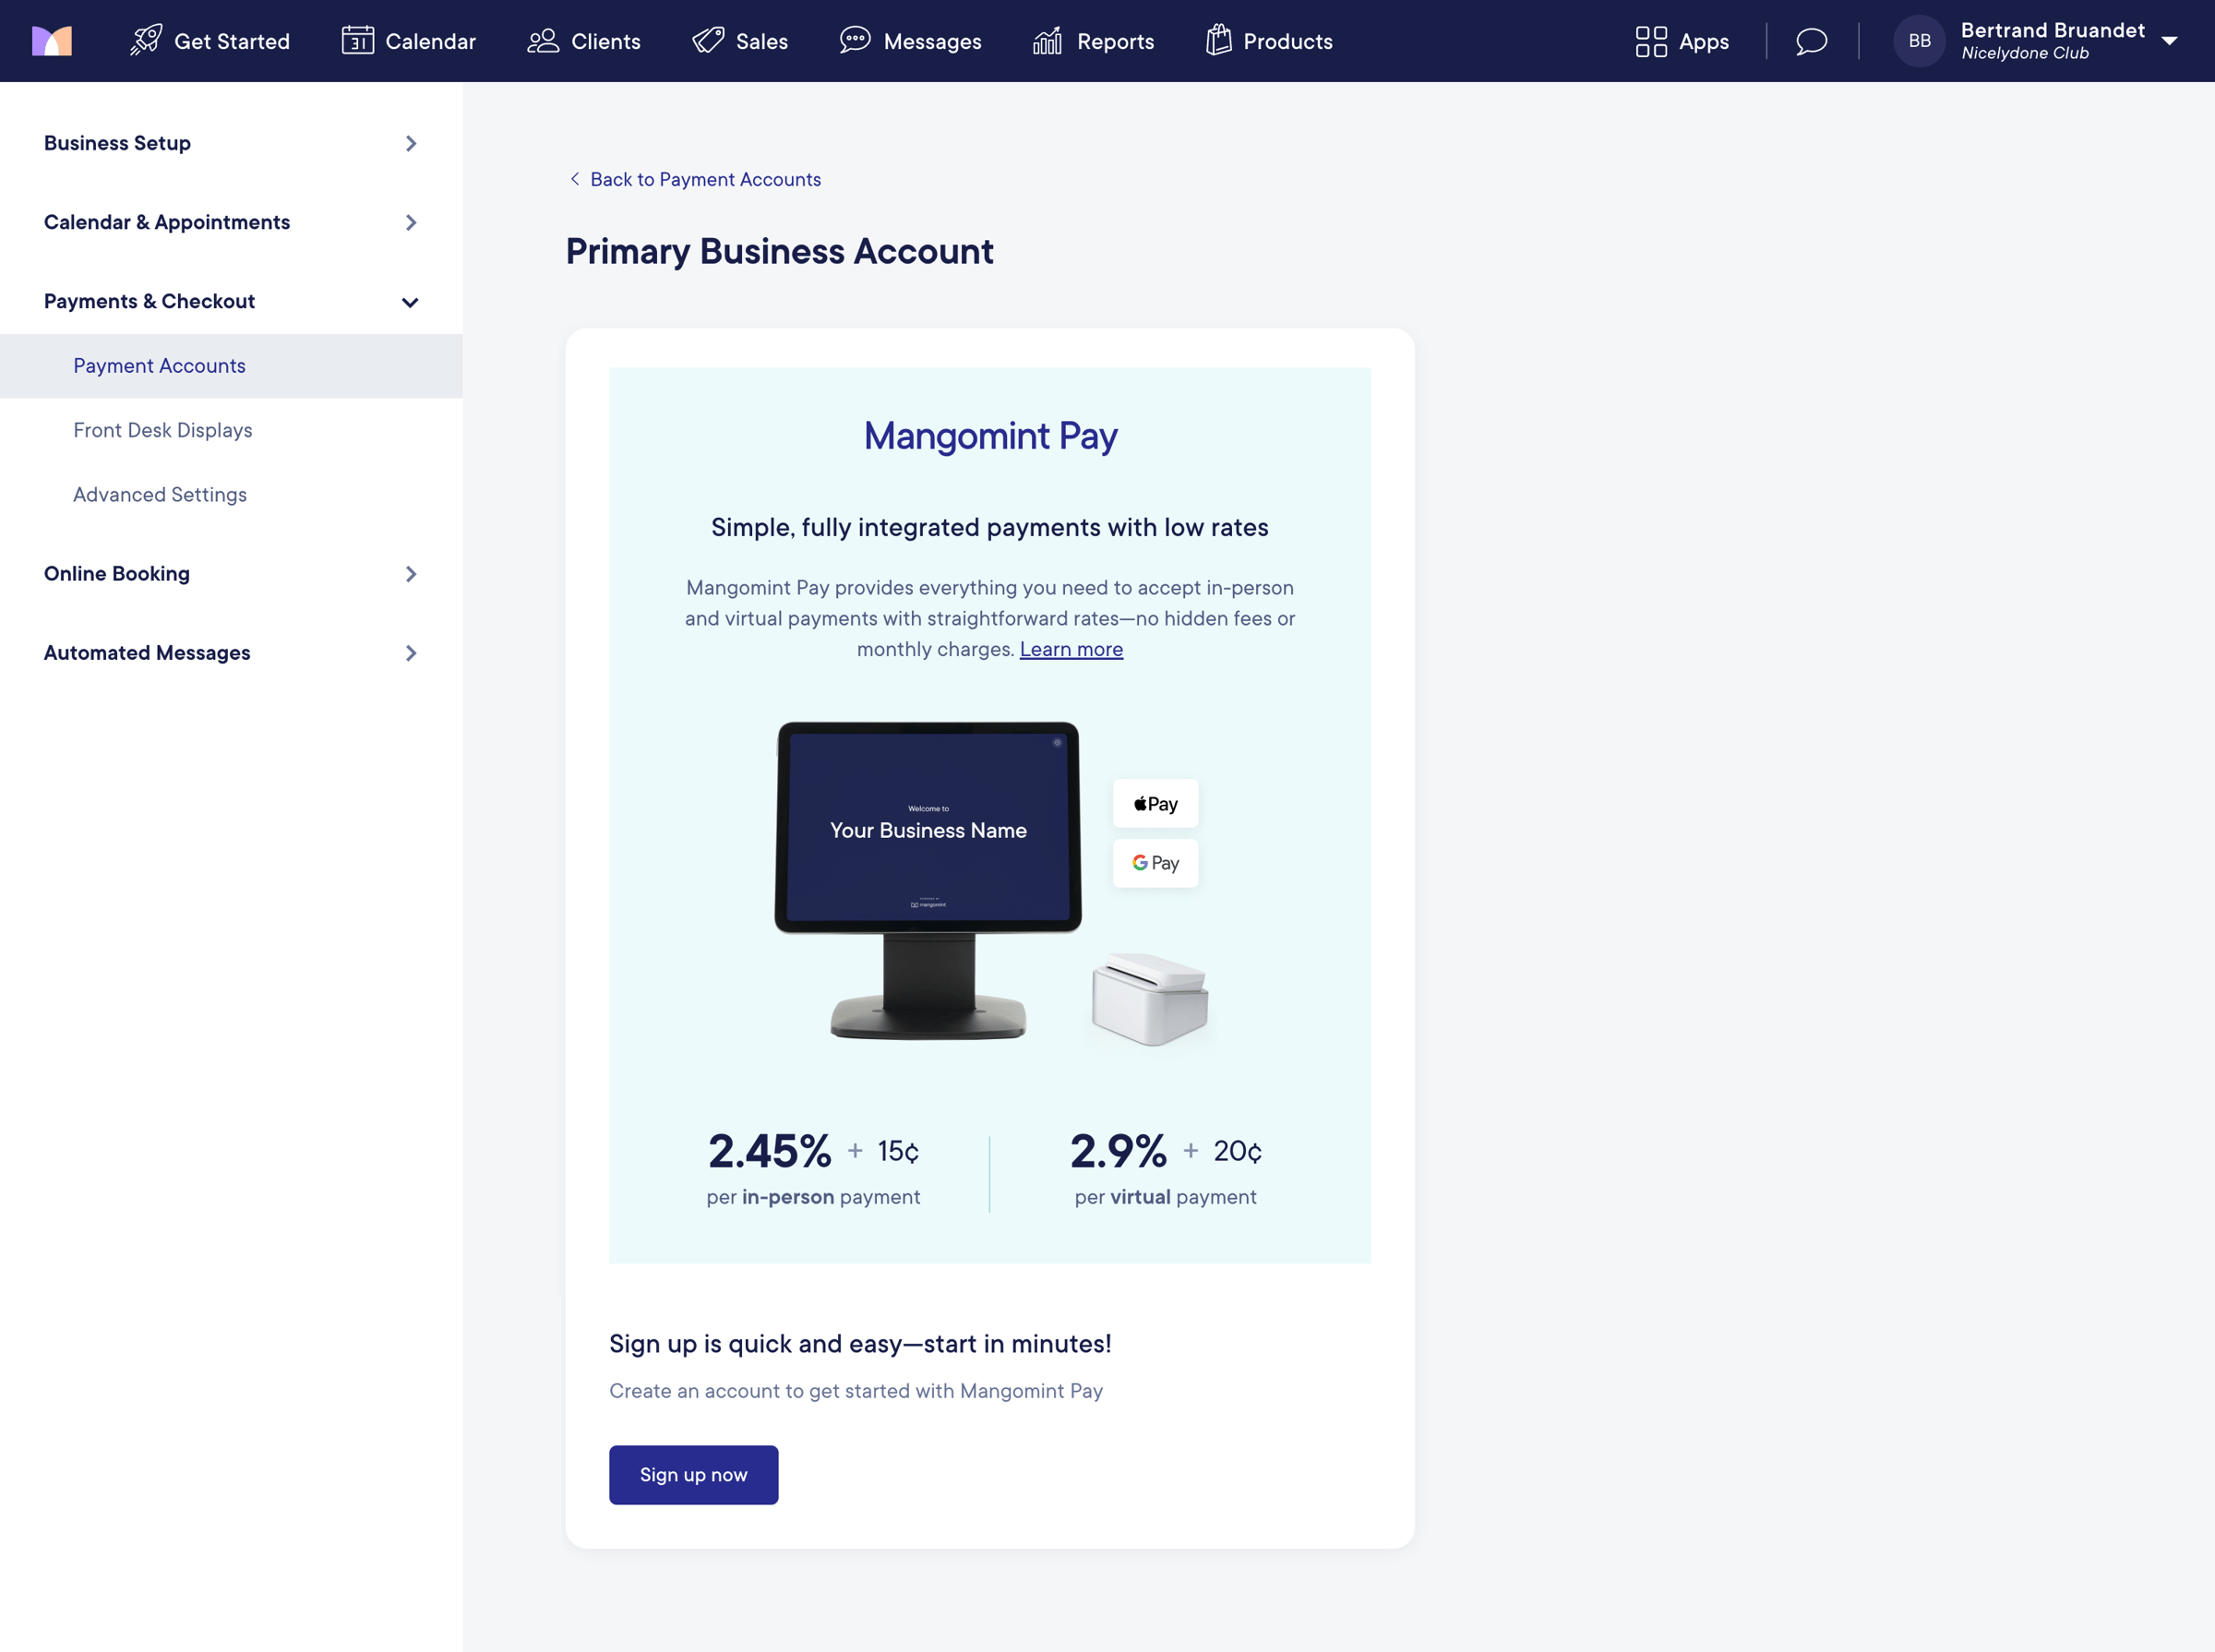Click the Mangomint logo icon
Screen dimensions: 2215x1652
pyautogui.click(x=52, y=41)
